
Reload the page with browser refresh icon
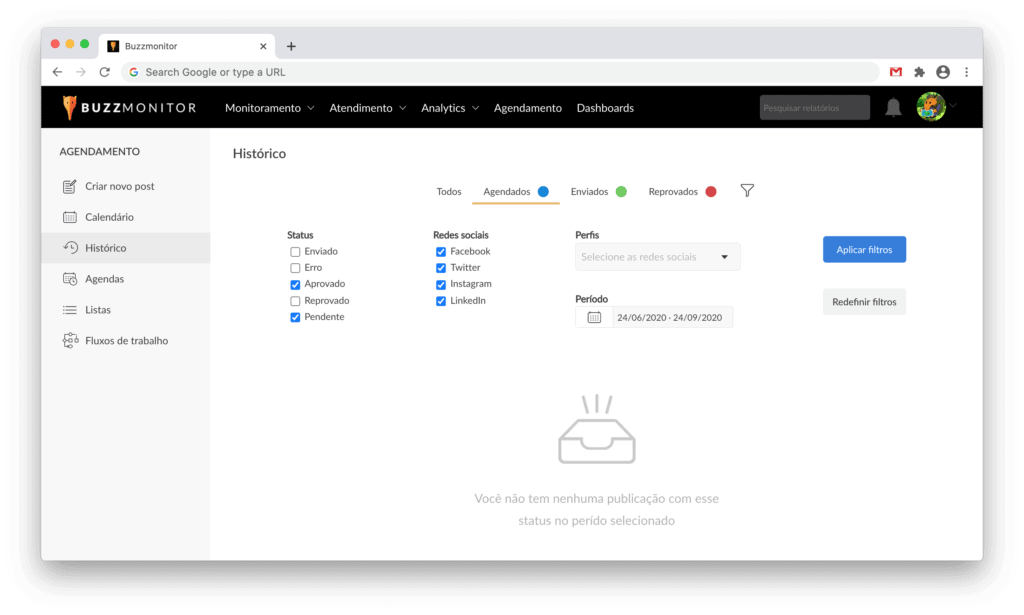(104, 72)
